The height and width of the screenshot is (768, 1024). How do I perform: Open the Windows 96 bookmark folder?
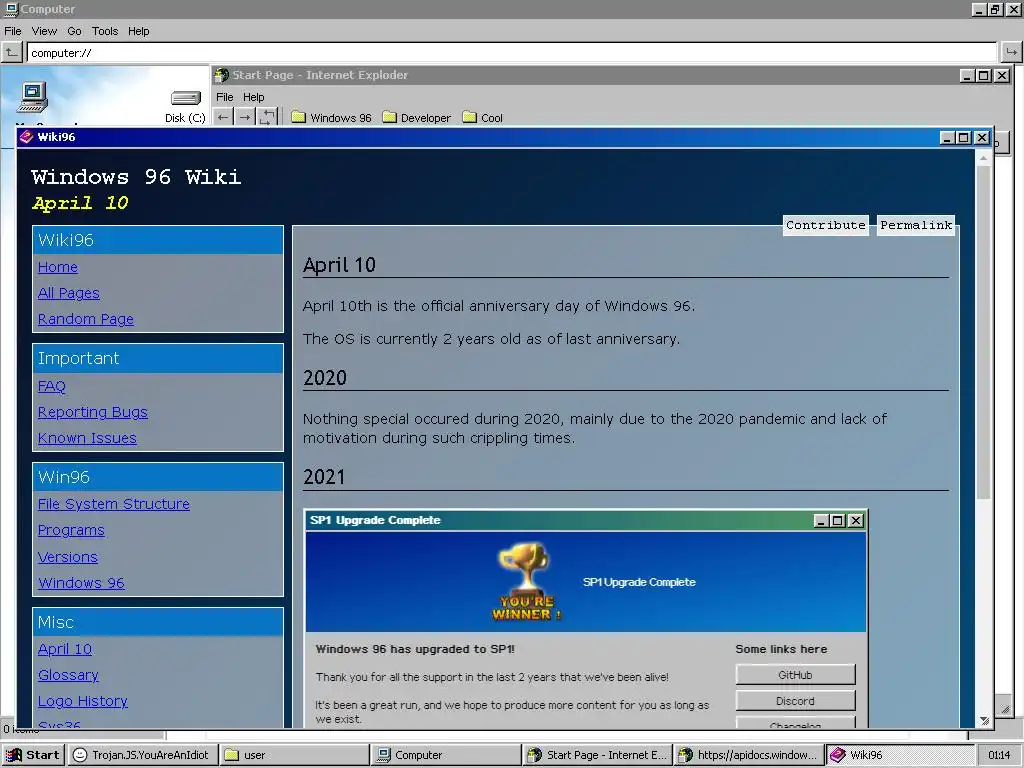[331, 118]
